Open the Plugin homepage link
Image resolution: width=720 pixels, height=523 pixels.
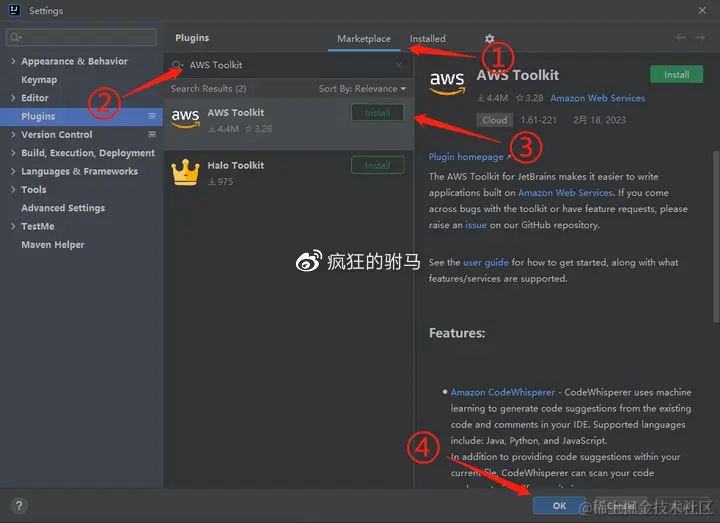[466, 157]
